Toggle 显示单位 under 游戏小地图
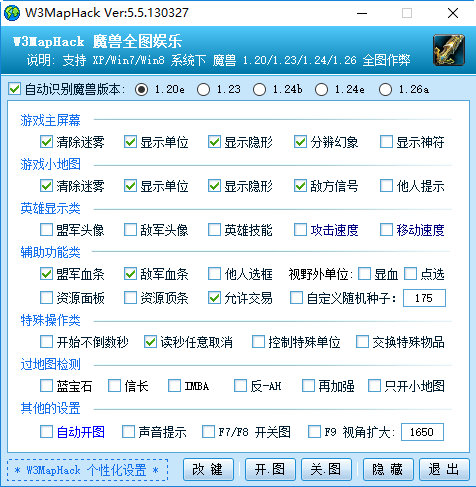The height and width of the screenshot is (487, 476). tap(130, 186)
